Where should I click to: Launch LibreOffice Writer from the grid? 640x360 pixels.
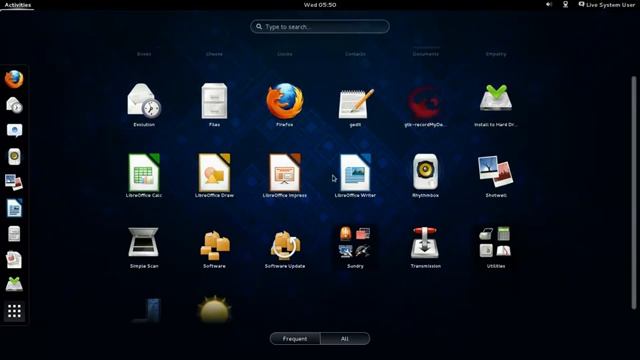coord(355,176)
